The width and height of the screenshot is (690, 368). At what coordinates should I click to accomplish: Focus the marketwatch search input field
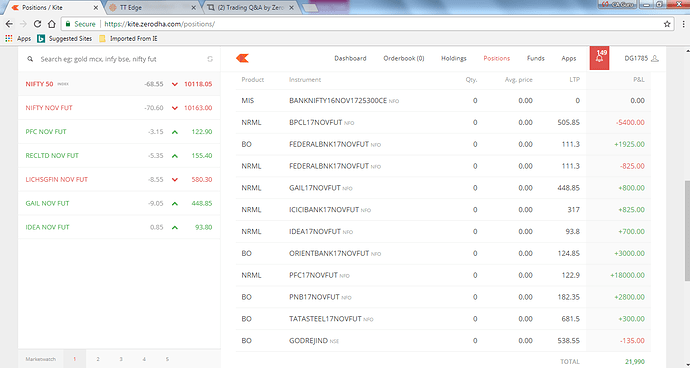(x=119, y=59)
